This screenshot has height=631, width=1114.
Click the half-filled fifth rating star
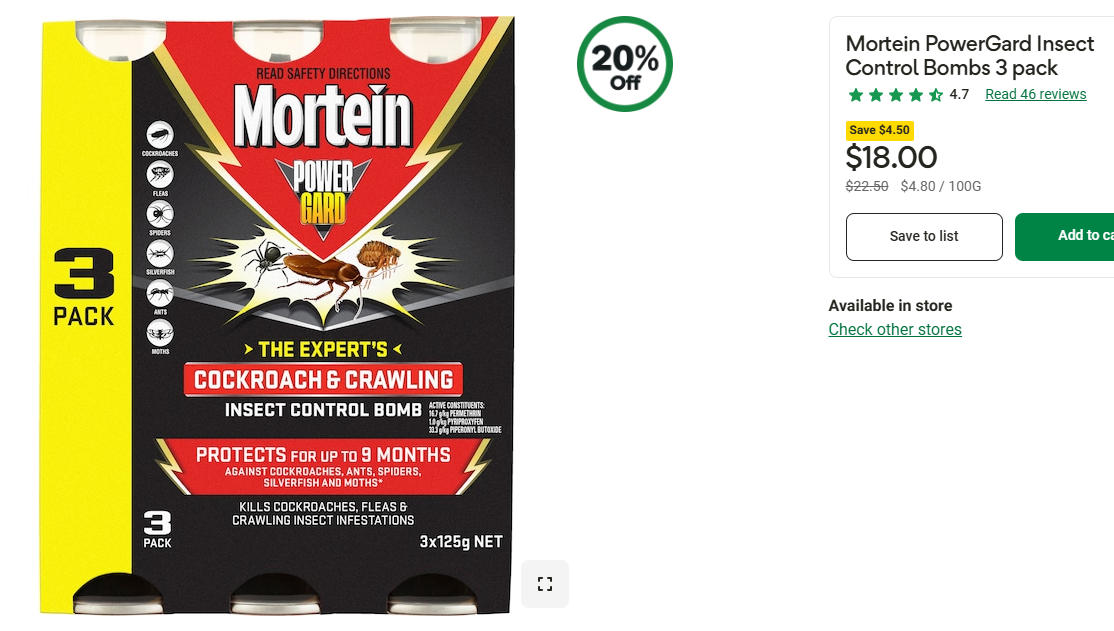936,95
